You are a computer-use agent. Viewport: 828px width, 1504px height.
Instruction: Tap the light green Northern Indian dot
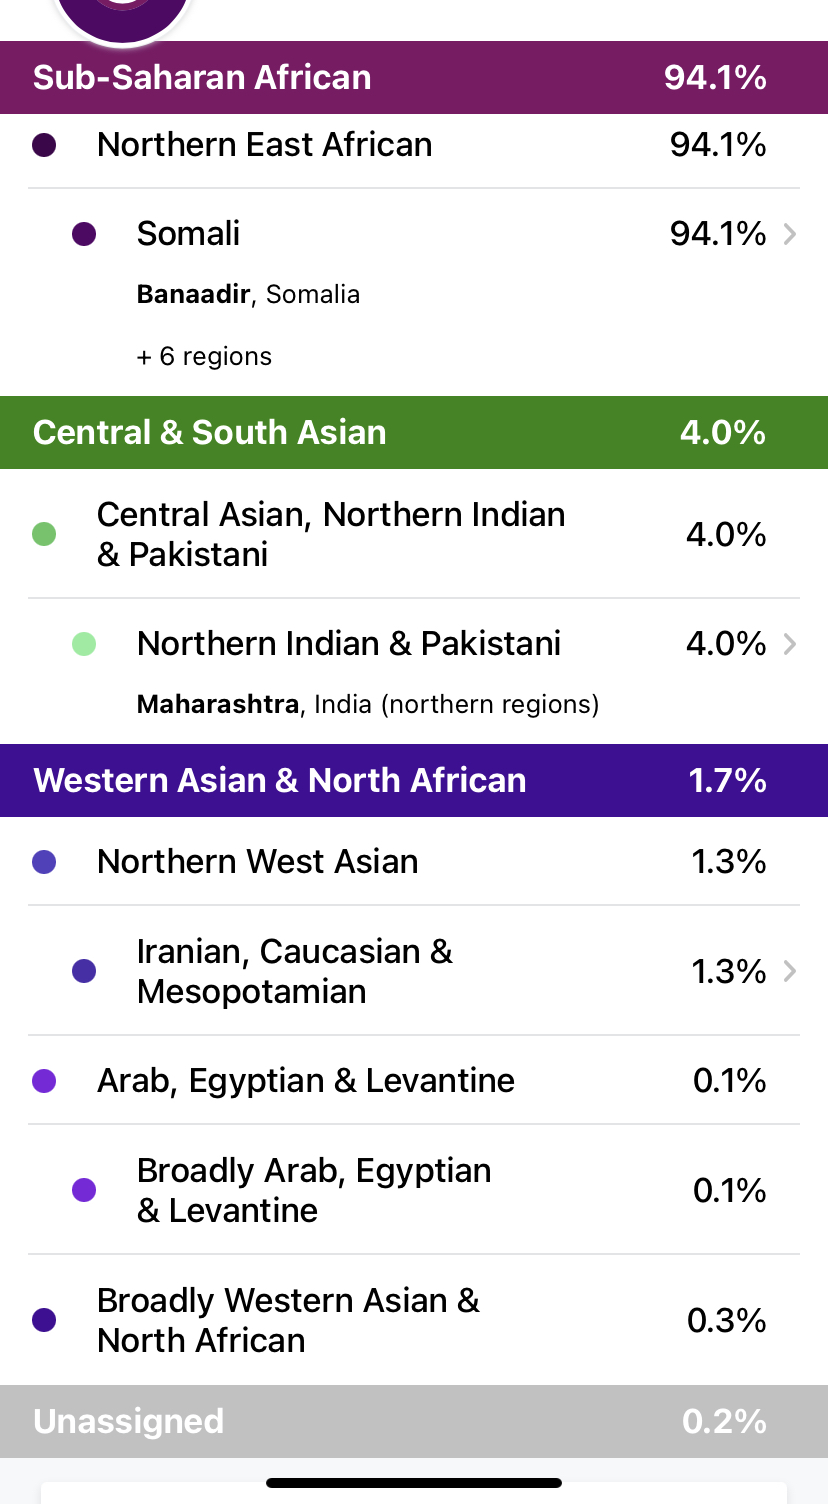pos(84,644)
